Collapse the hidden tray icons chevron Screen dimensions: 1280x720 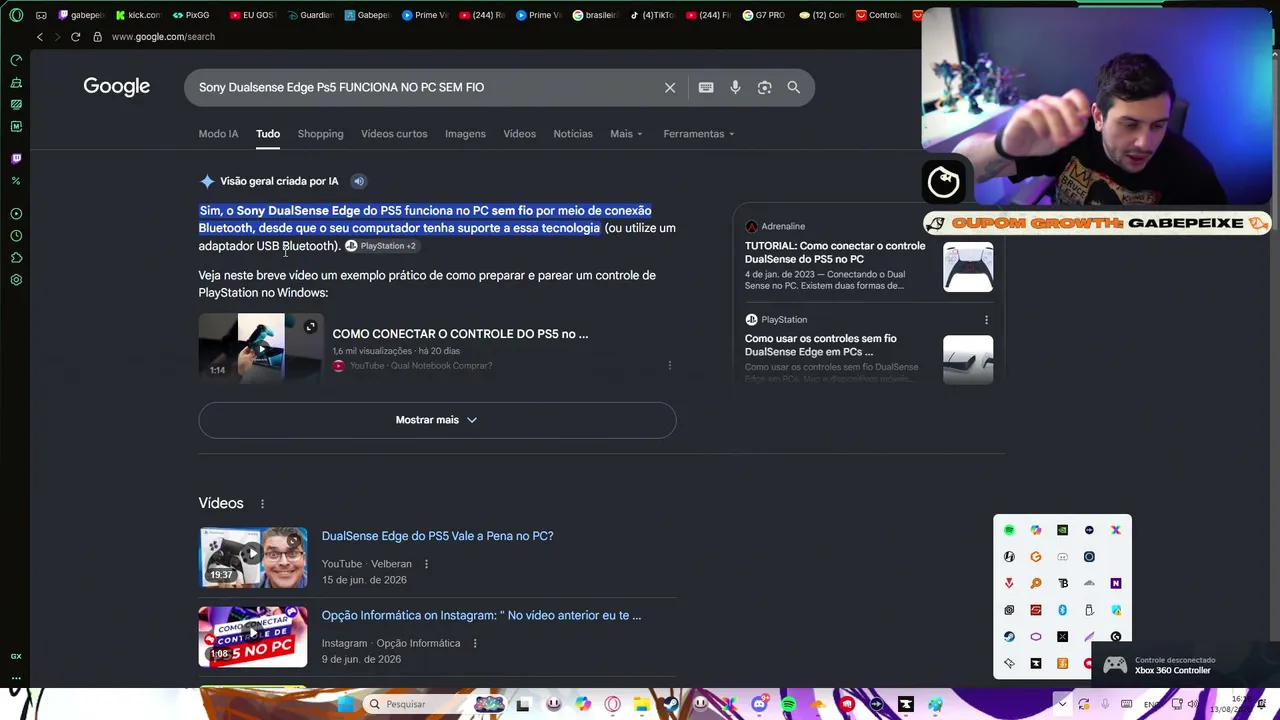[1062, 704]
